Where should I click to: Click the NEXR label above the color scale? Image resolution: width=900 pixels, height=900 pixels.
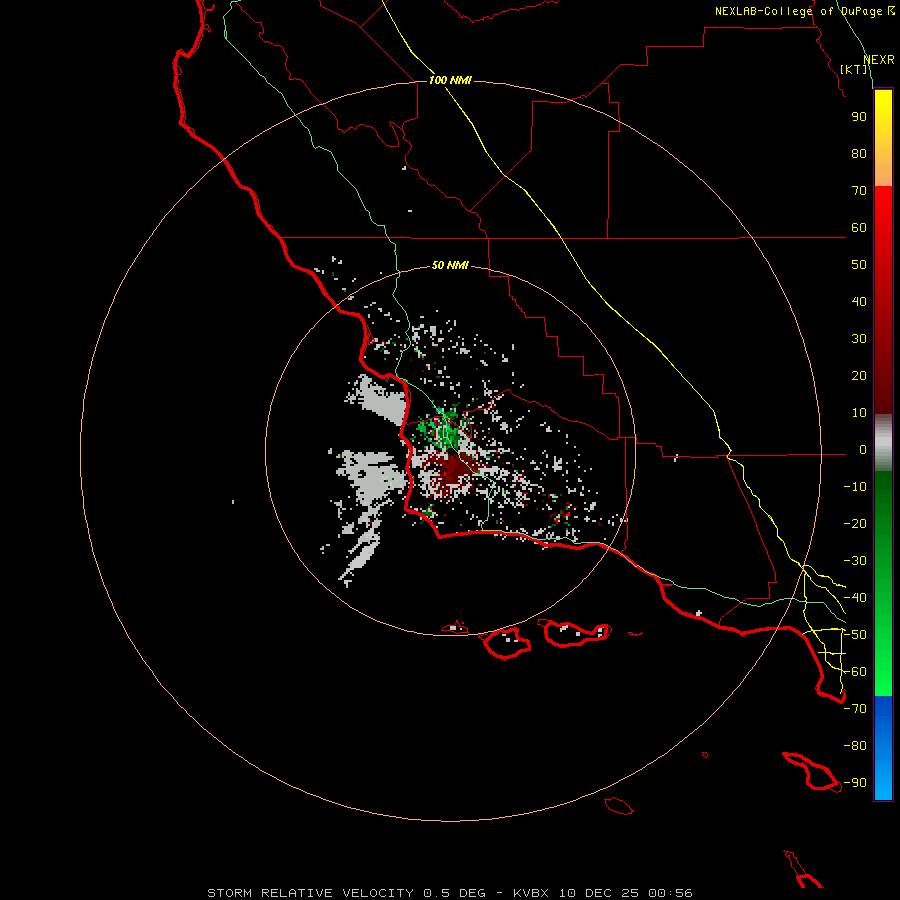click(879, 60)
